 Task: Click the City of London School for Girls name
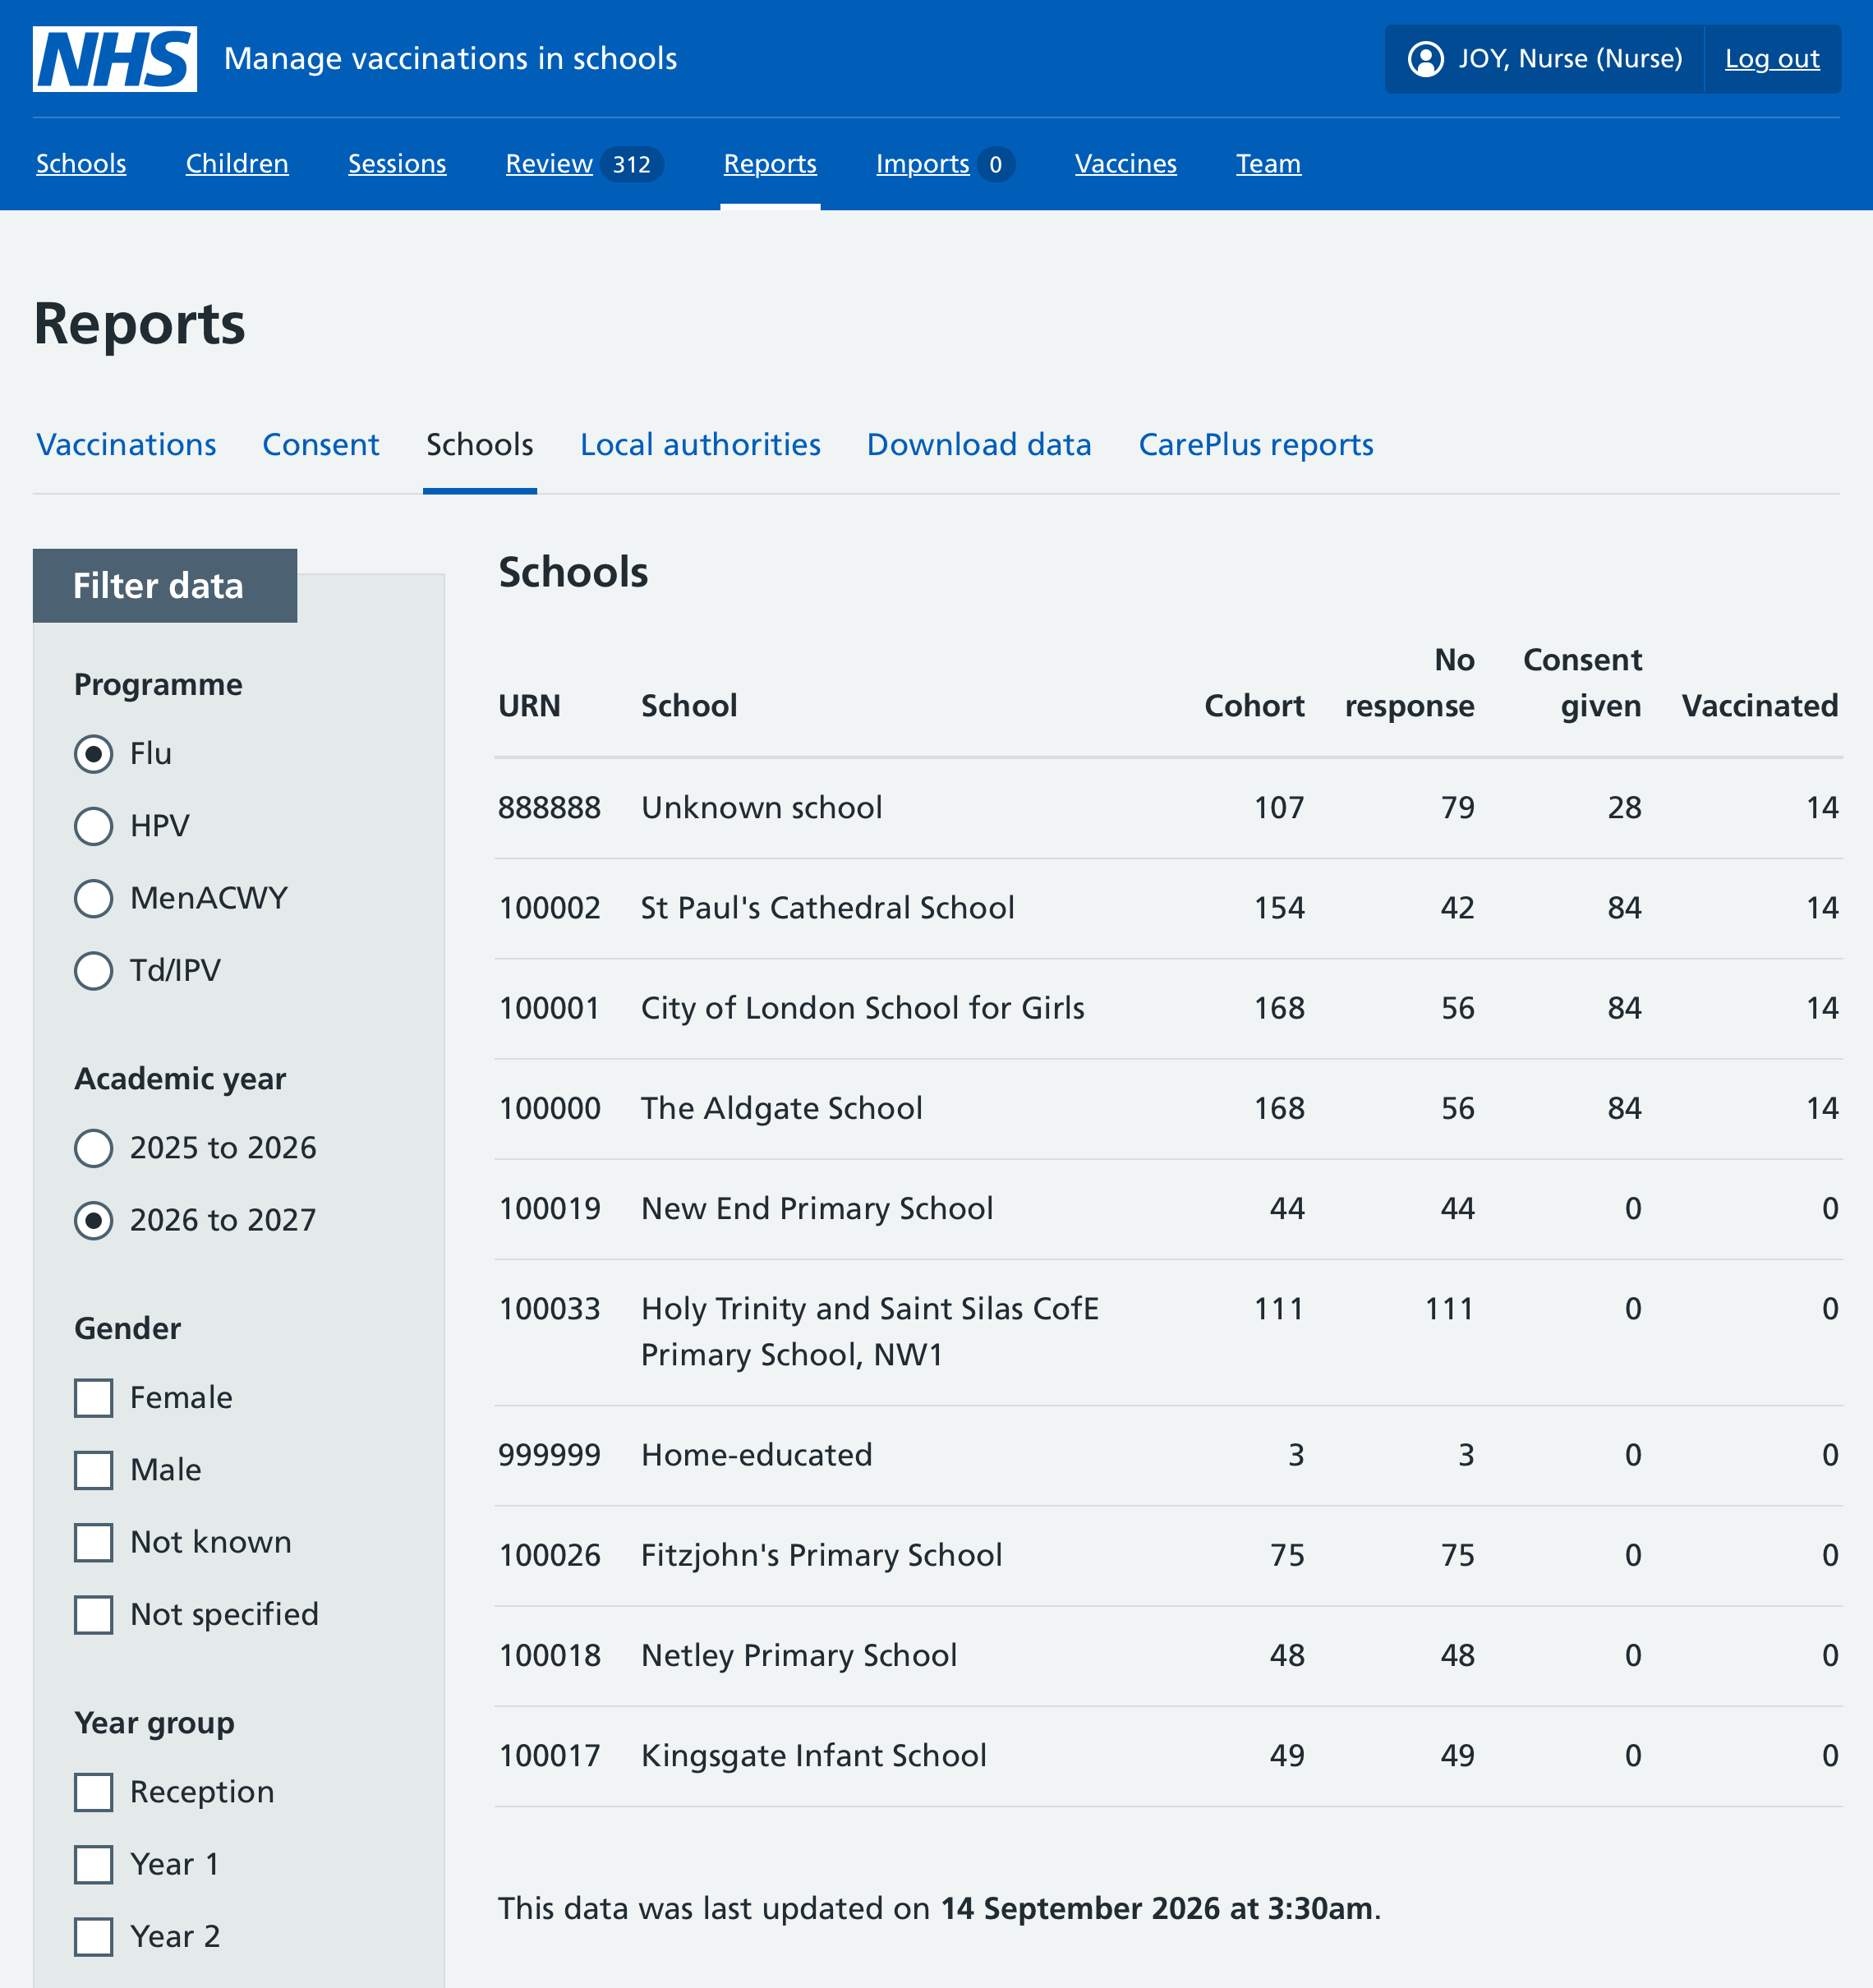coord(862,1008)
